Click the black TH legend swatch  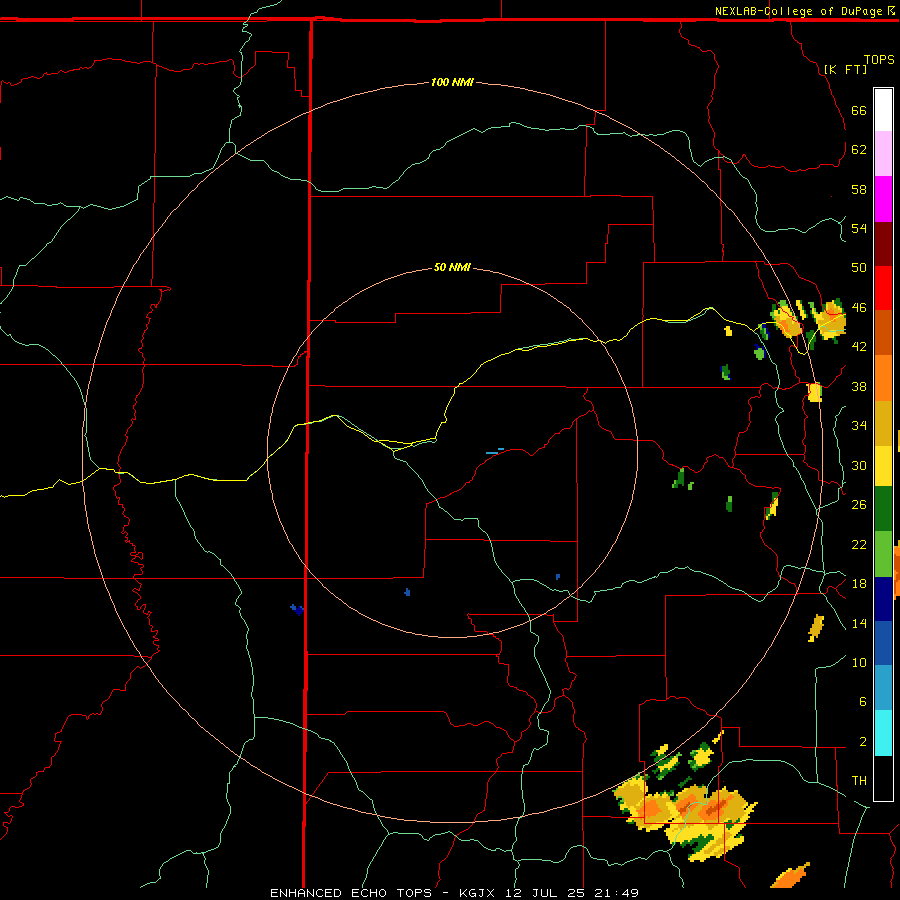(883, 778)
